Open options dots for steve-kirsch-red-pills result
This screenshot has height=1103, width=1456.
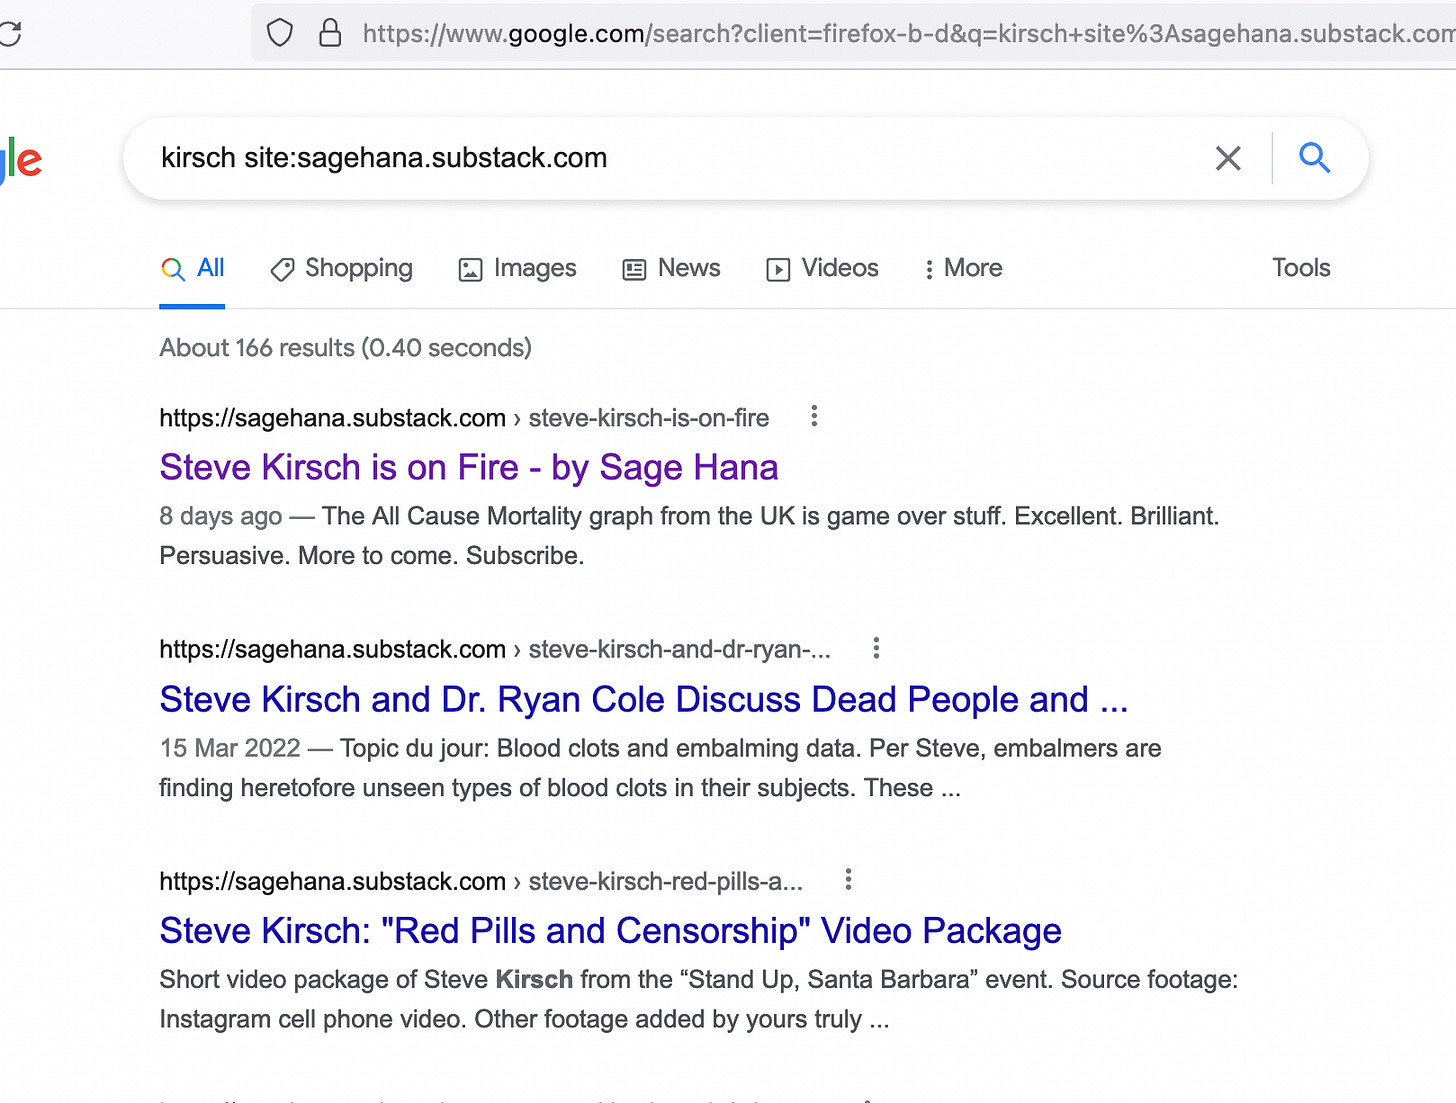coord(848,879)
